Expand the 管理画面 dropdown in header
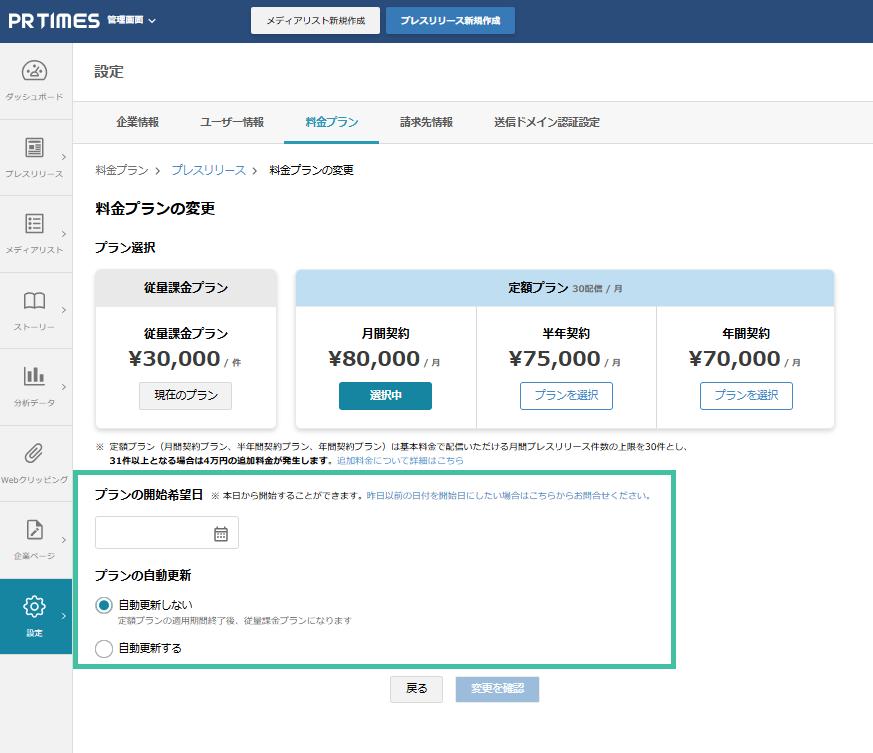 (132, 21)
